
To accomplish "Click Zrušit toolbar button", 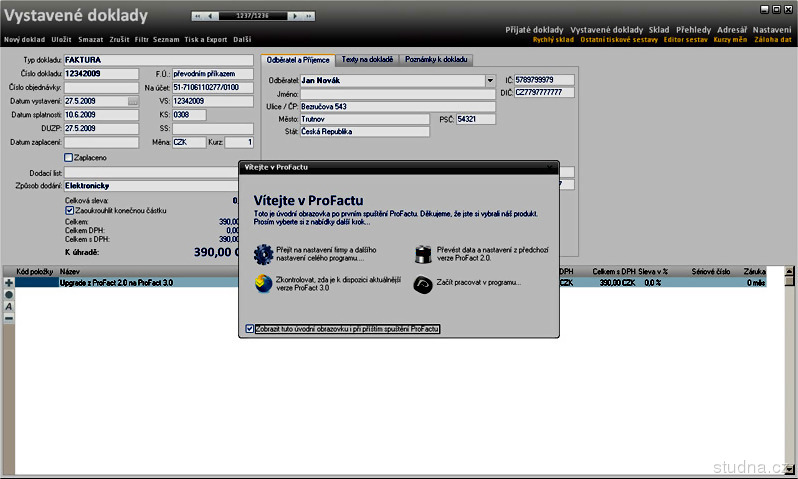I will tap(120, 39).
